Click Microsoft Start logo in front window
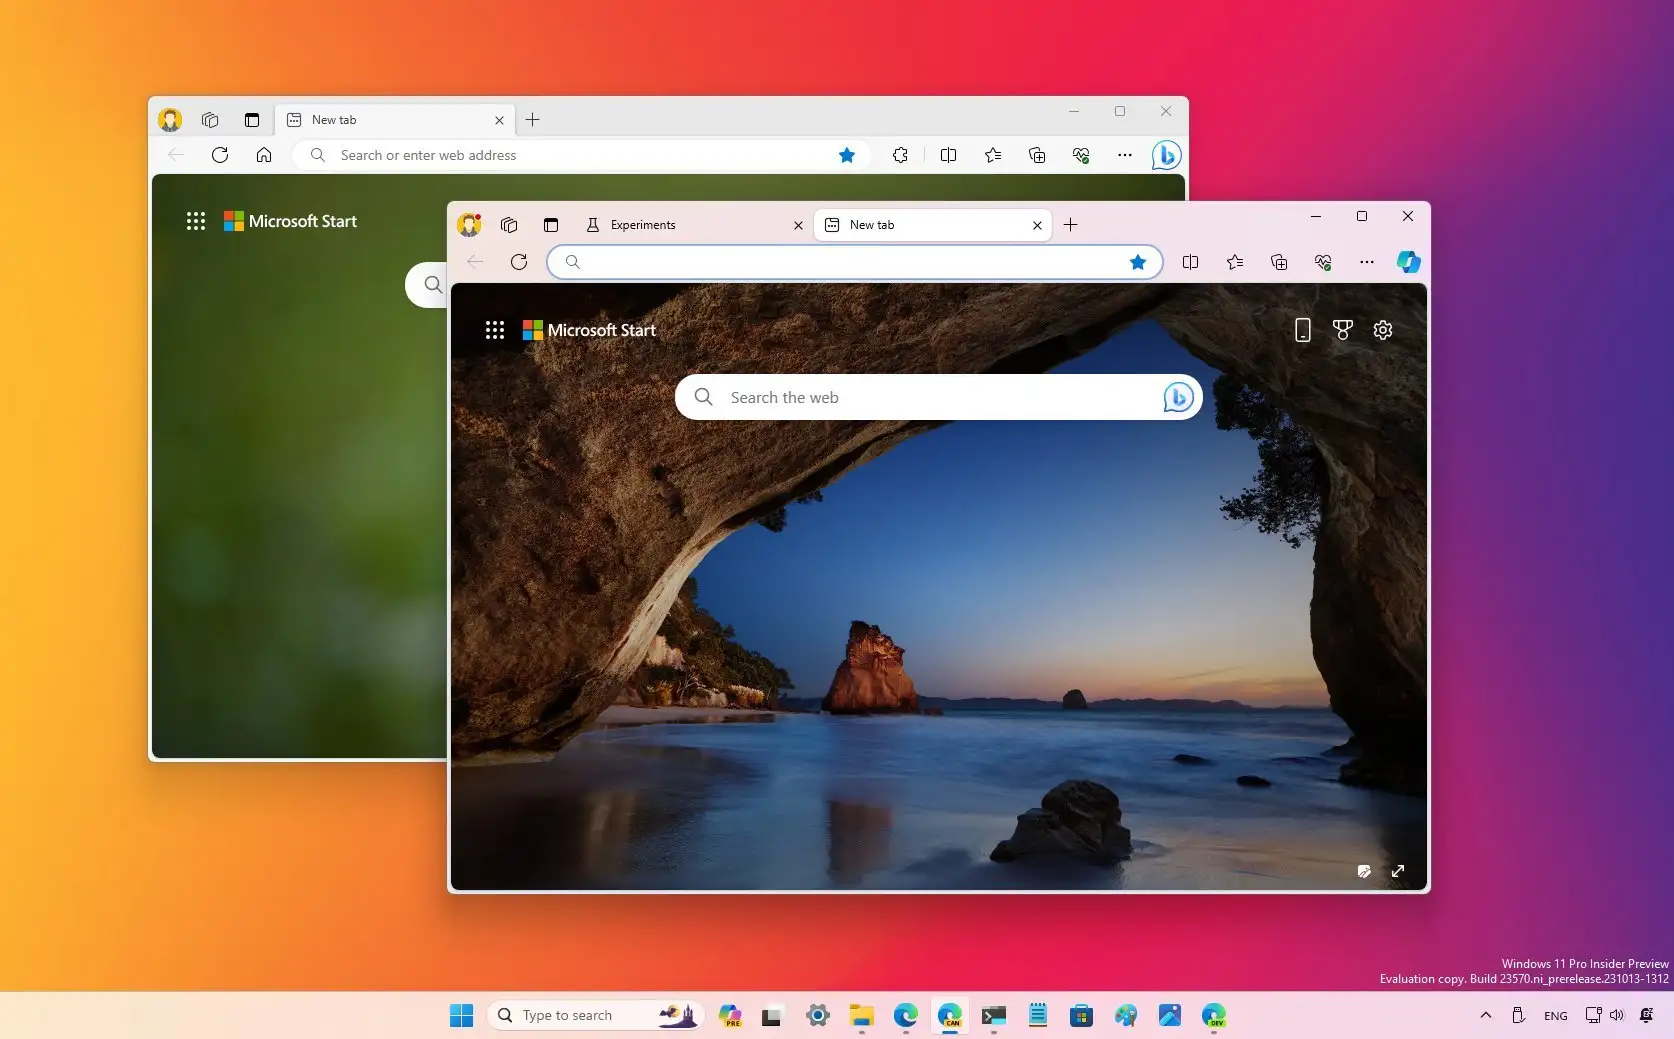 coord(589,330)
